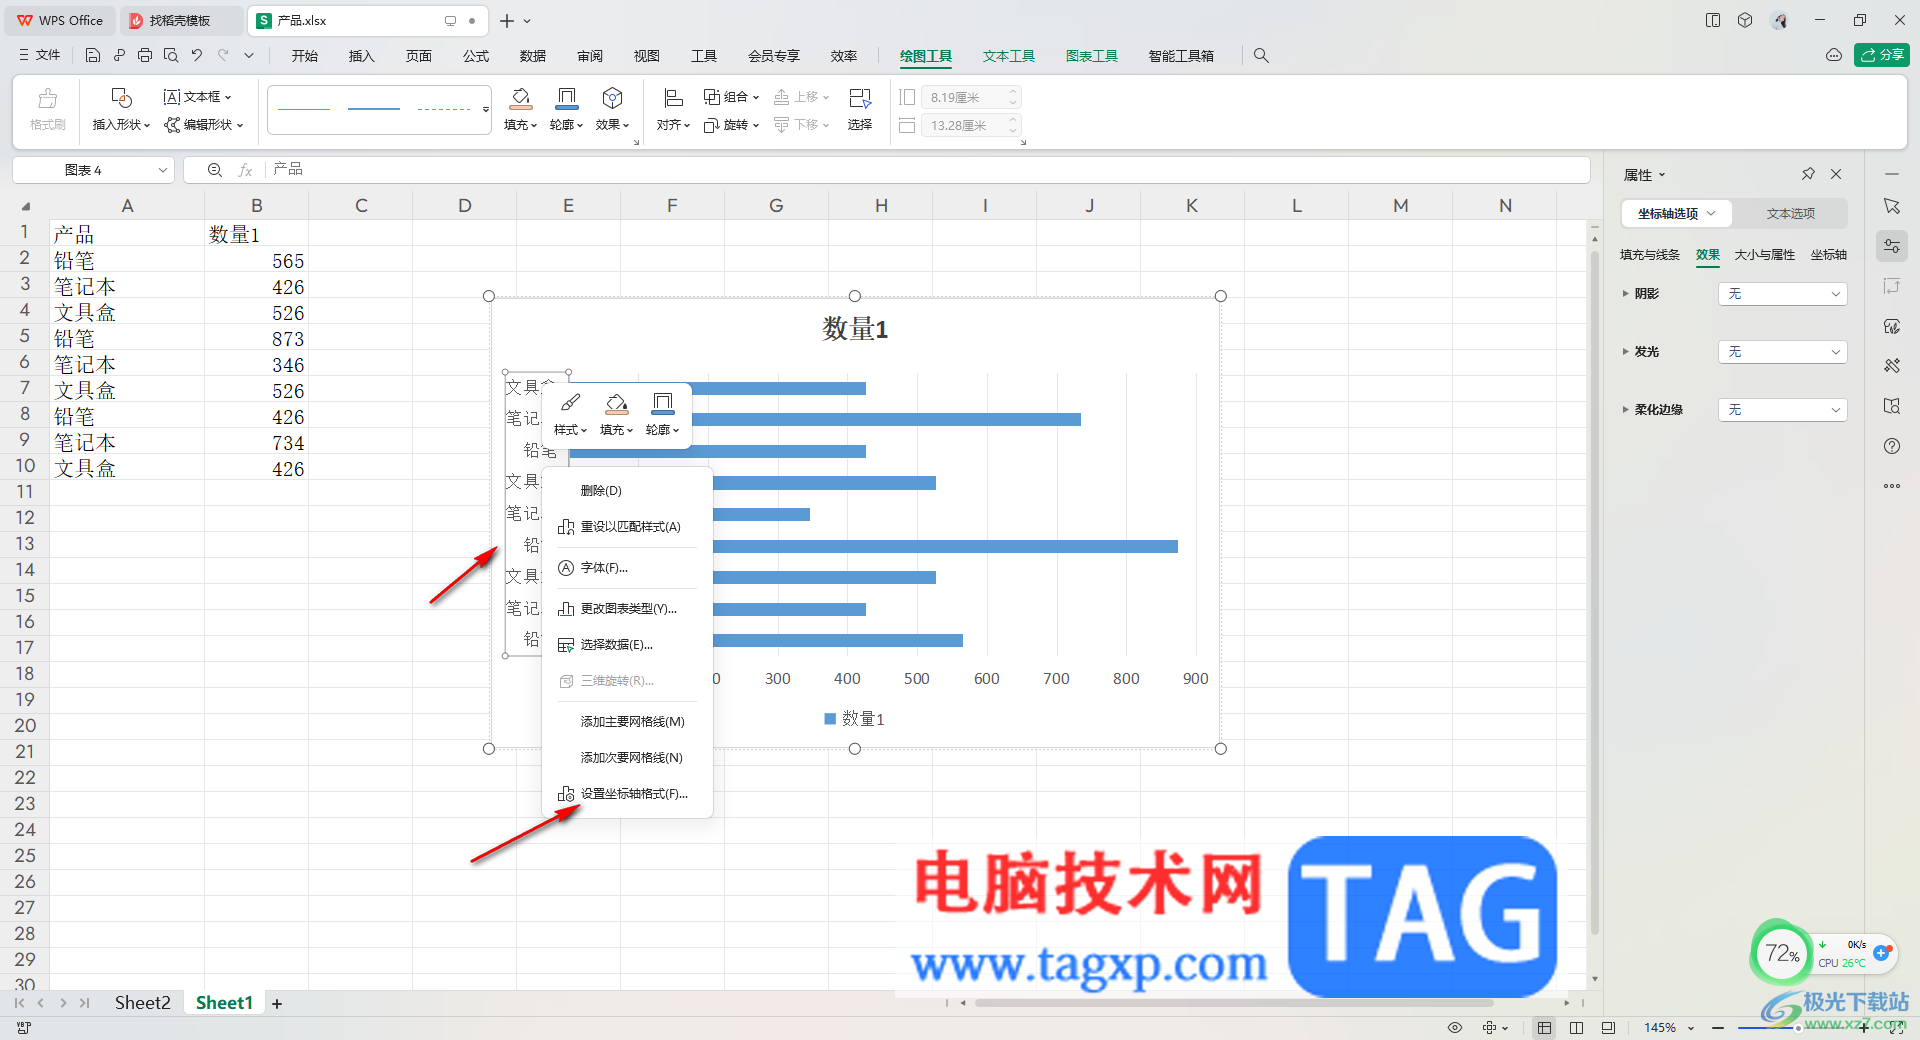Viewport: 1920px width, 1040px height.
Task: Click the ribbon Effects (效果) cube icon
Action: coord(612,98)
